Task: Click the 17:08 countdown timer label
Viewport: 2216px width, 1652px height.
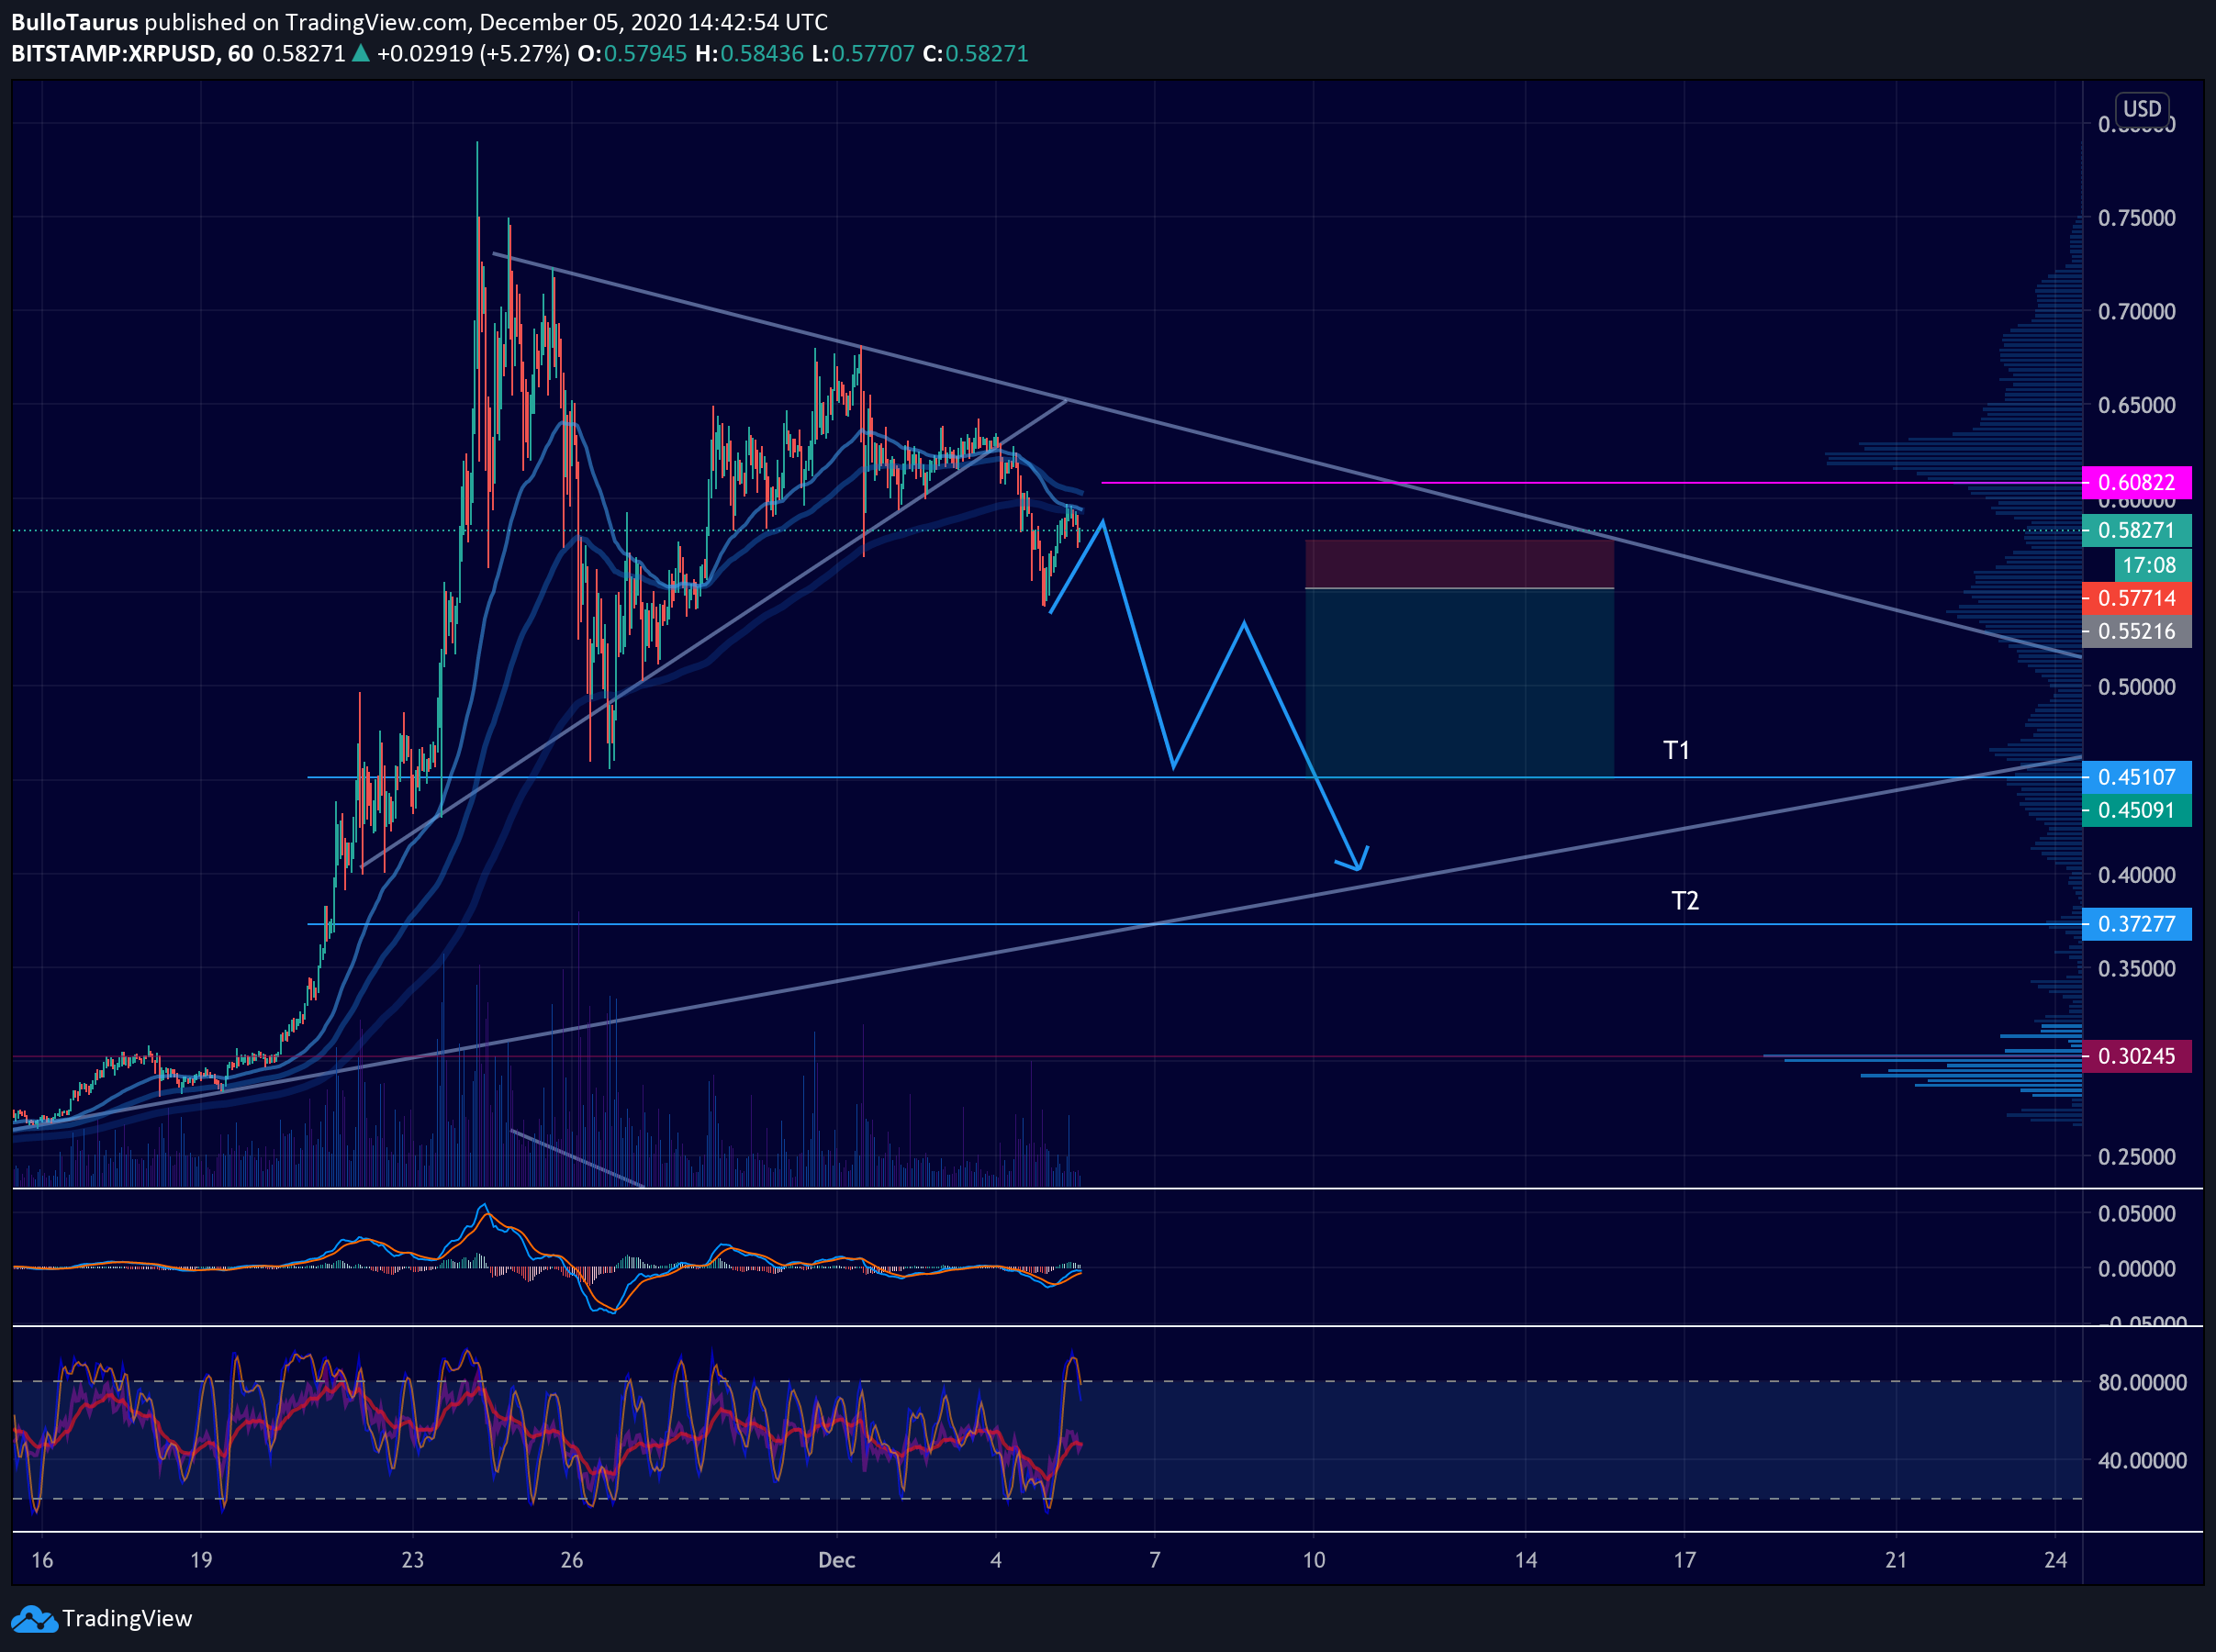Action: tap(2153, 566)
